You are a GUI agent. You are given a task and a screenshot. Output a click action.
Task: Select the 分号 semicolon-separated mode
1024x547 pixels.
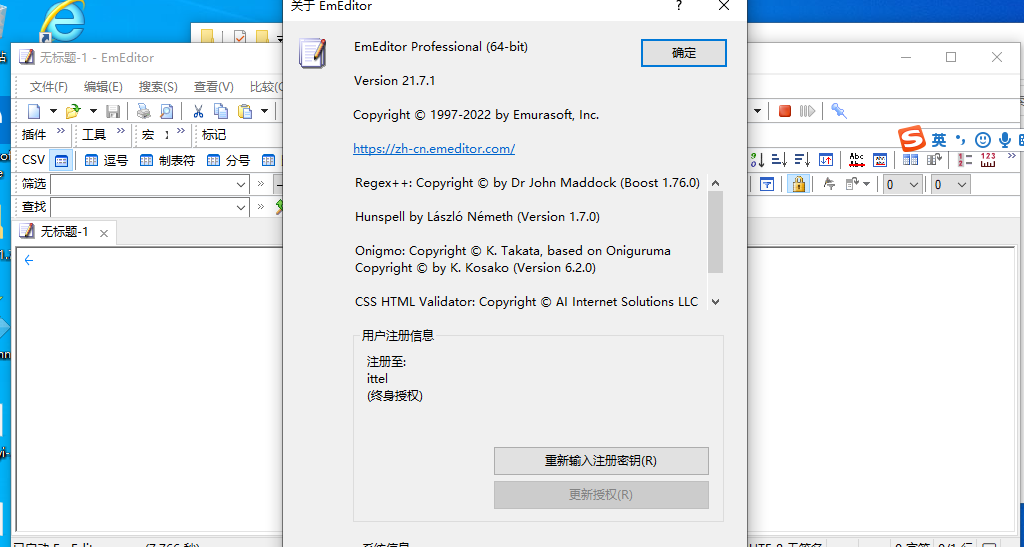point(229,161)
